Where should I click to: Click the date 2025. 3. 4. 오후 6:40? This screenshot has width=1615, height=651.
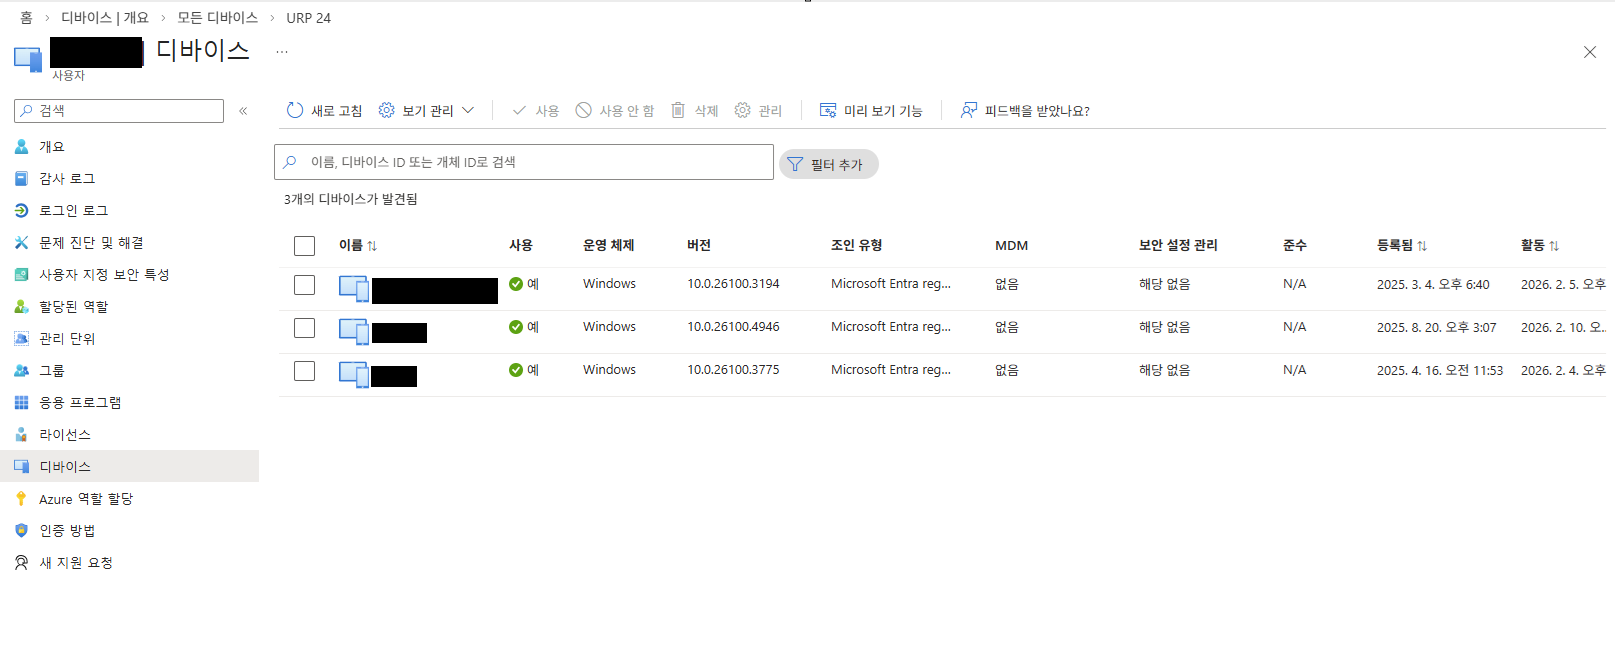coord(1433,285)
